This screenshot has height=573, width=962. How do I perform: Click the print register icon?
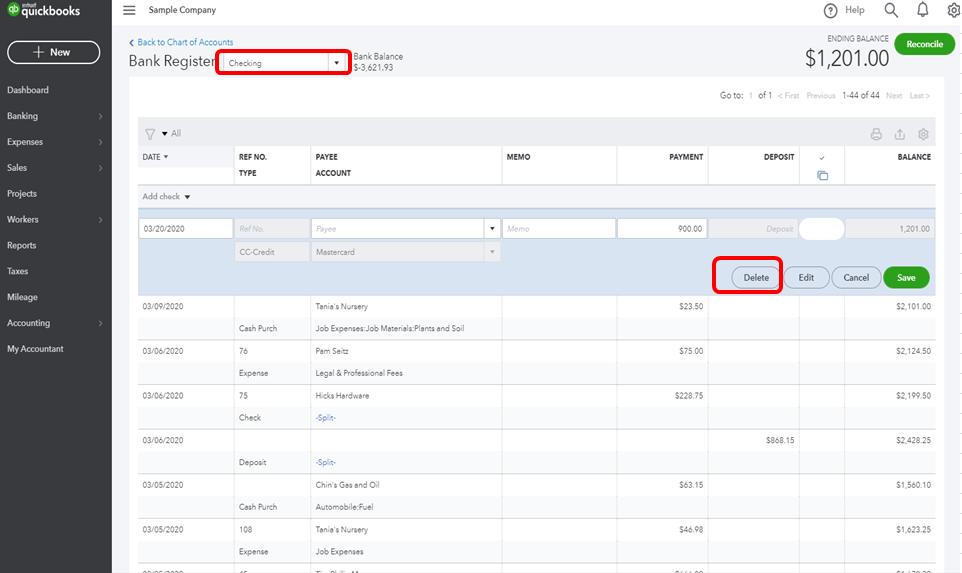[876, 134]
